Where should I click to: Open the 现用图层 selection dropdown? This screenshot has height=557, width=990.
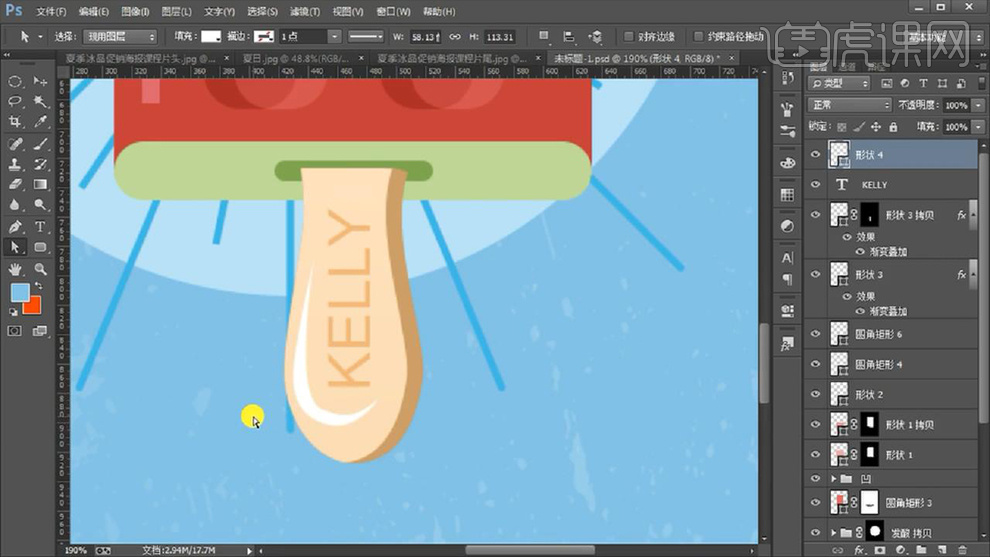click(120, 36)
